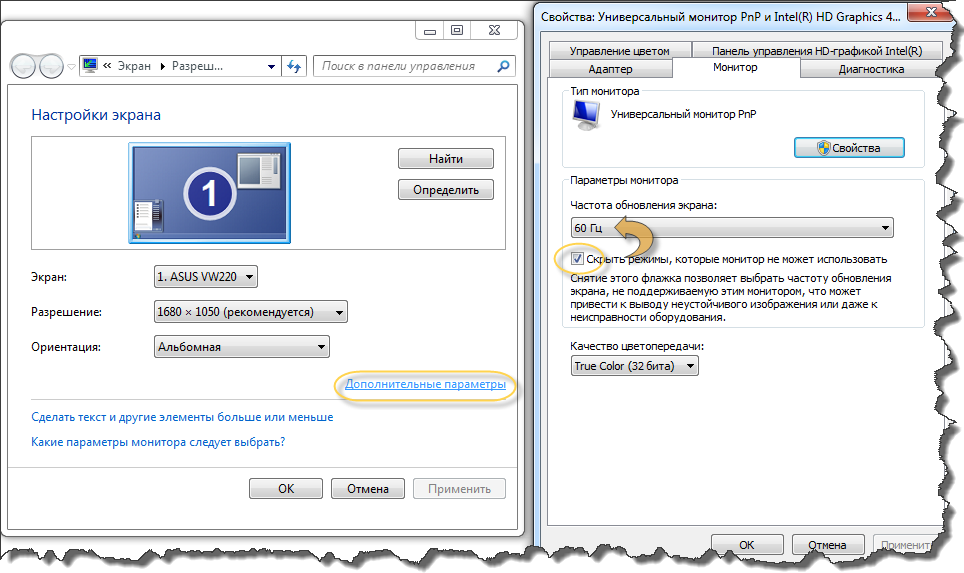This screenshot has height=573, width=964.
Task: Open the Экран dropdown showing ASUS VW220
Action: tap(205, 276)
